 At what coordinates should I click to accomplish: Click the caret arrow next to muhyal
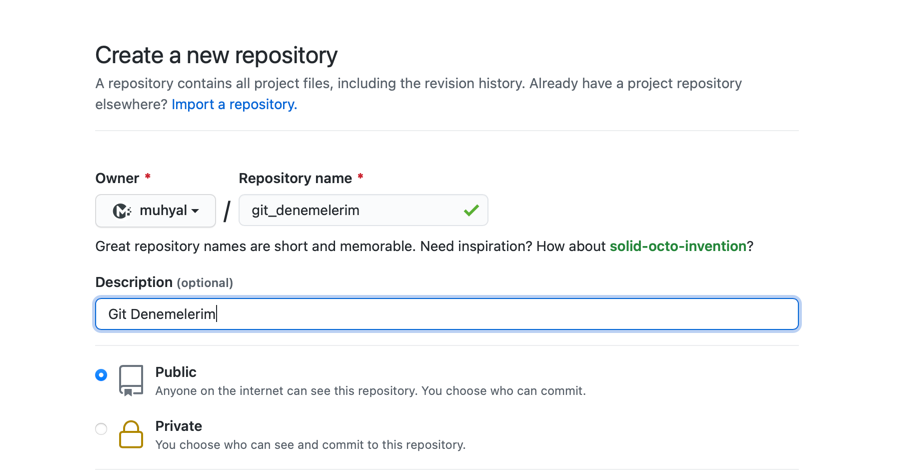pyautogui.click(x=195, y=211)
